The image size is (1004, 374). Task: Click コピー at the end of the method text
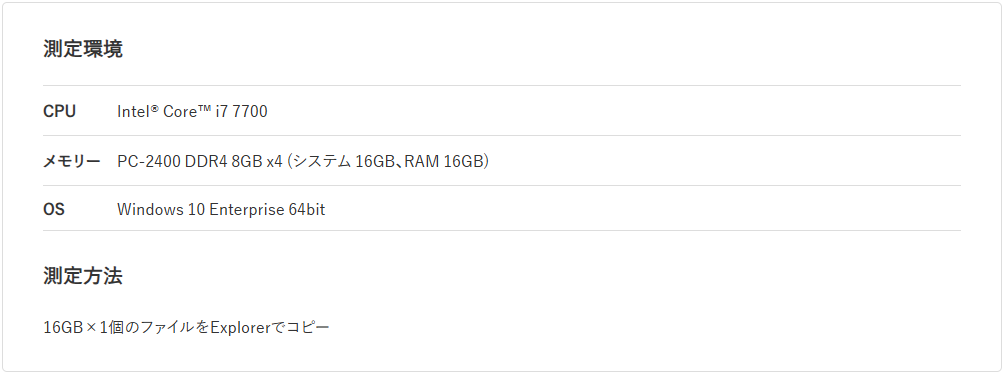(x=307, y=327)
